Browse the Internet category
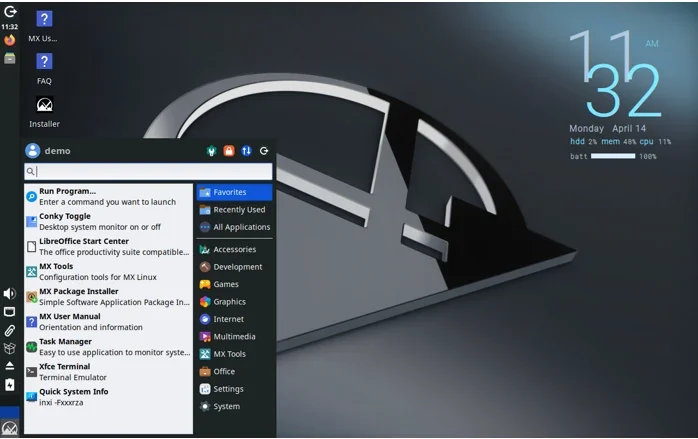The image size is (698, 439). click(x=234, y=319)
